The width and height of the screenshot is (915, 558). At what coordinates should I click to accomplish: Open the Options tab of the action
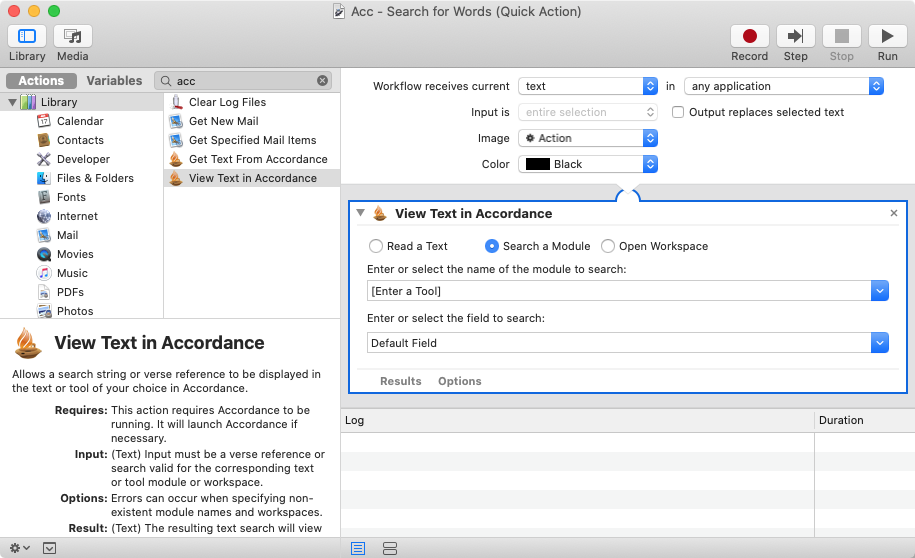459,381
